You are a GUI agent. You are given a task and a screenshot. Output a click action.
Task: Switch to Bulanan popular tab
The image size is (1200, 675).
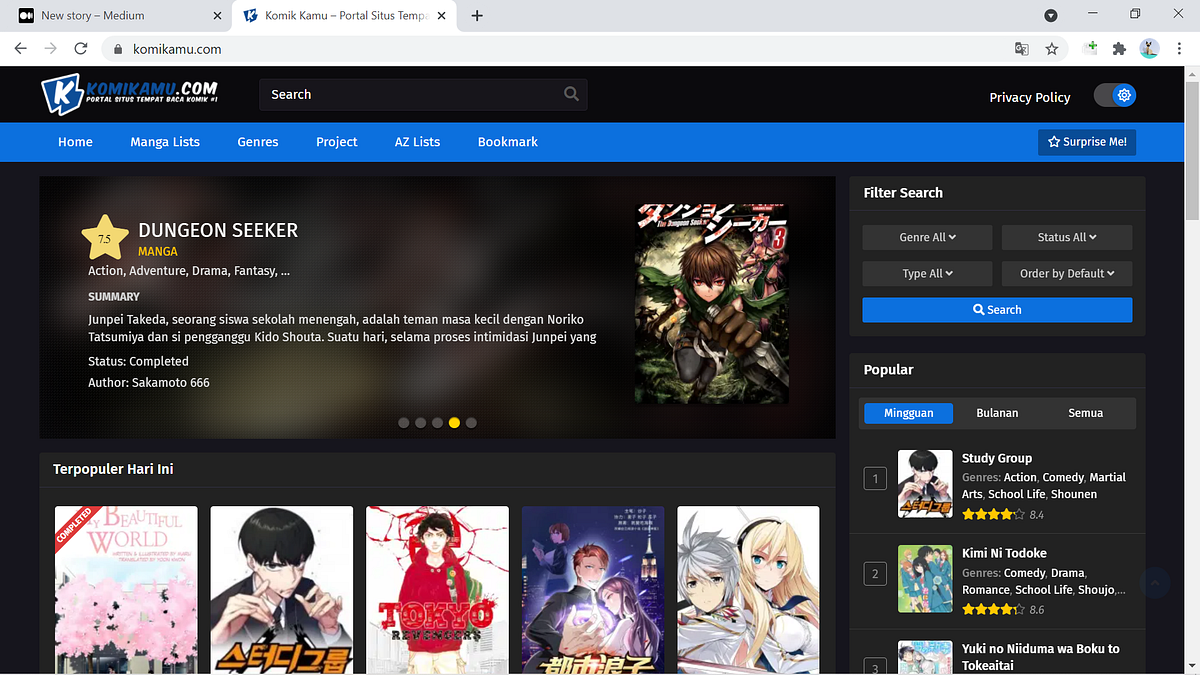[997, 413]
